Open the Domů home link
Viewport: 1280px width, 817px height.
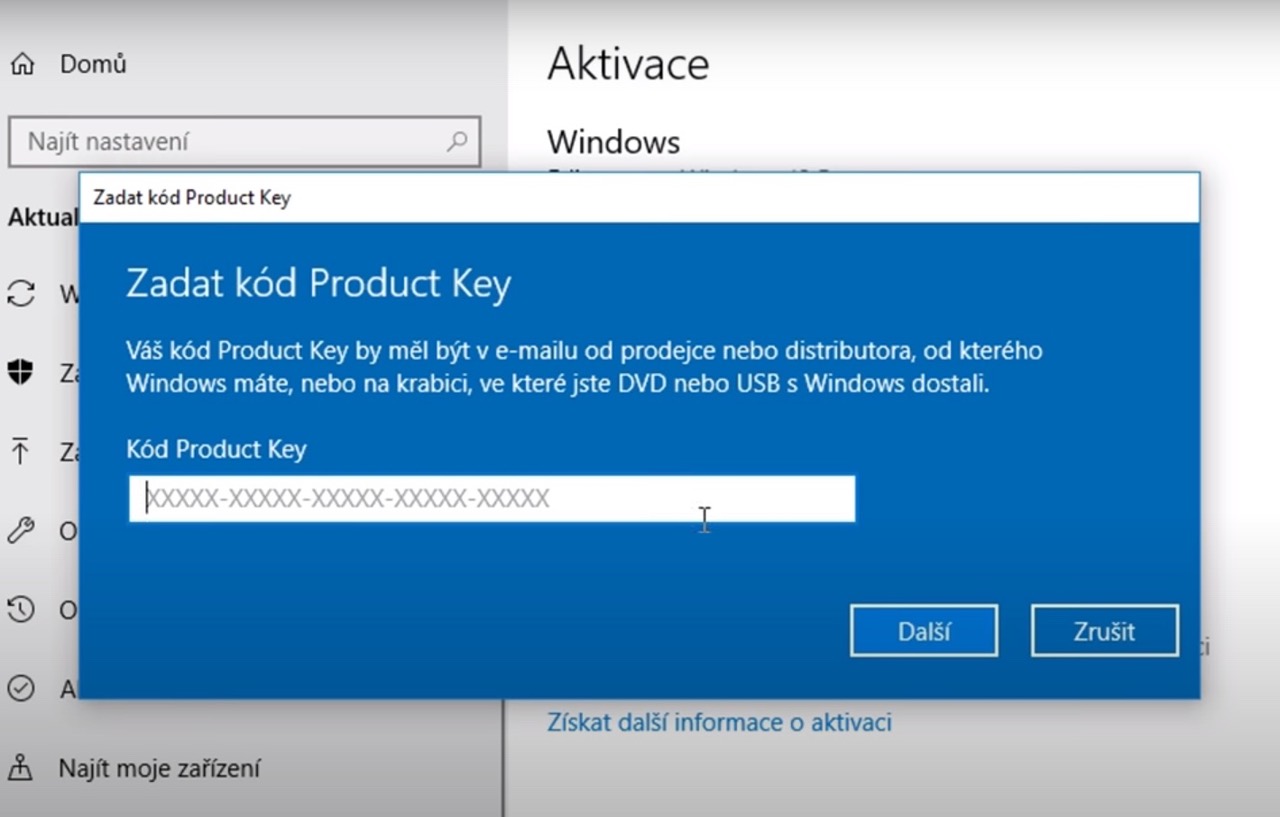[93, 64]
